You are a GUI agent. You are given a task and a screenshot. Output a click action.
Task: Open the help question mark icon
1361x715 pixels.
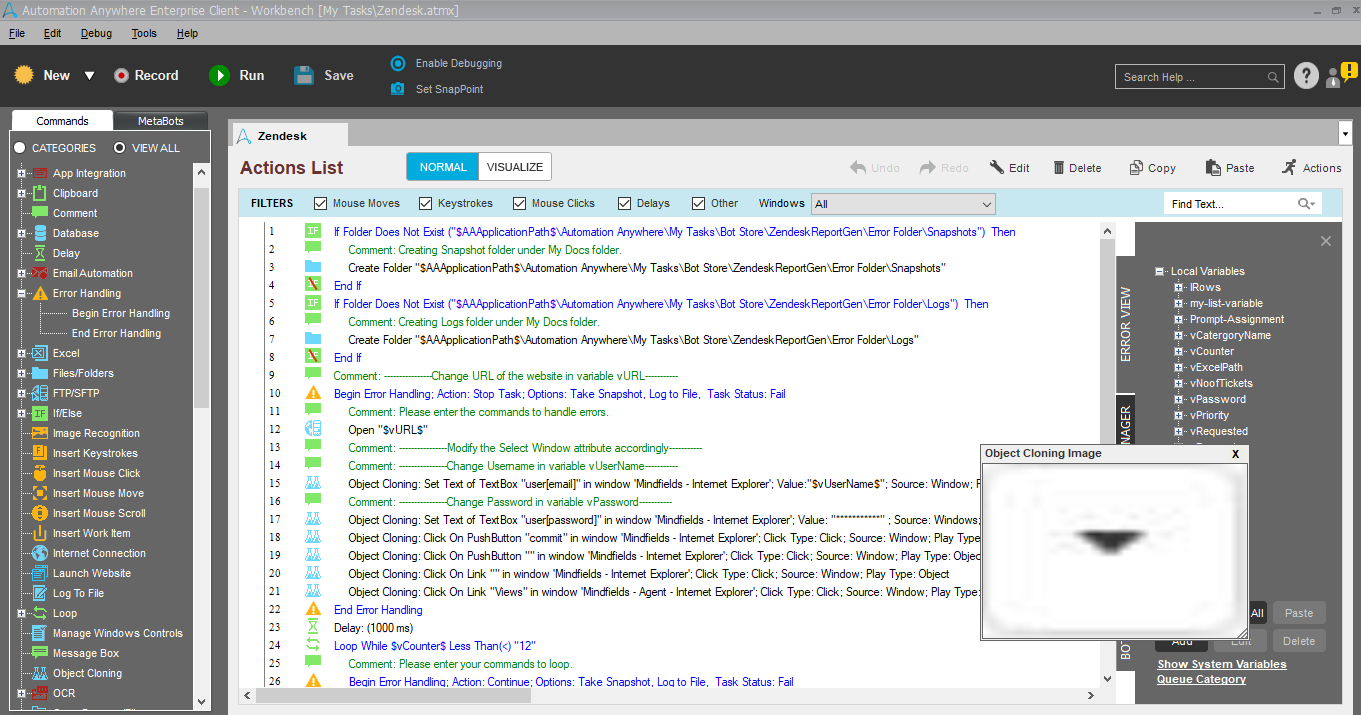pos(1306,76)
